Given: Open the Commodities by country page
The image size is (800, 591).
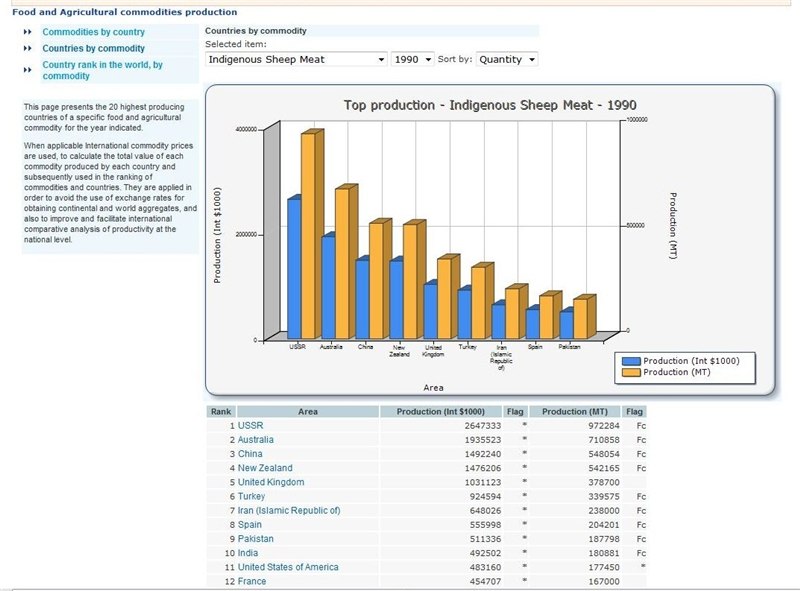Looking at the screenshot, I should 93,32.
